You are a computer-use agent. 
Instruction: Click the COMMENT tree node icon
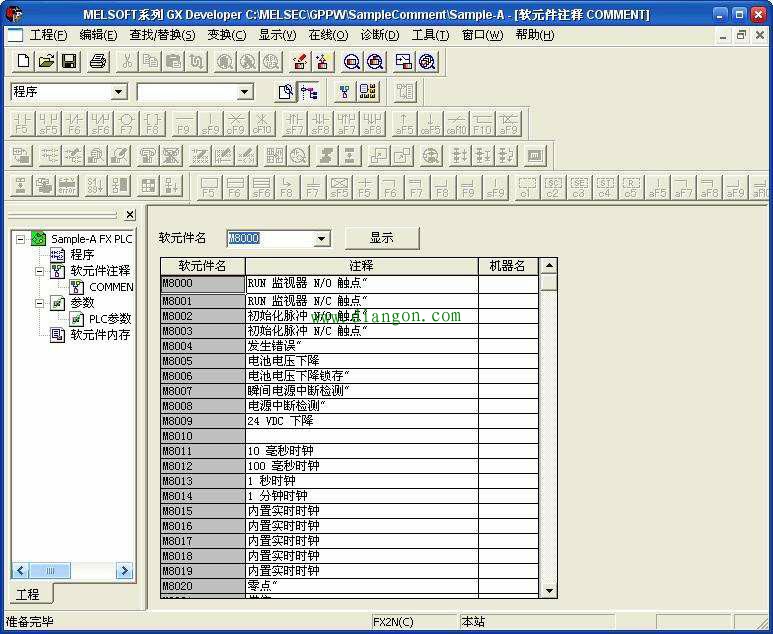[76, 287]
